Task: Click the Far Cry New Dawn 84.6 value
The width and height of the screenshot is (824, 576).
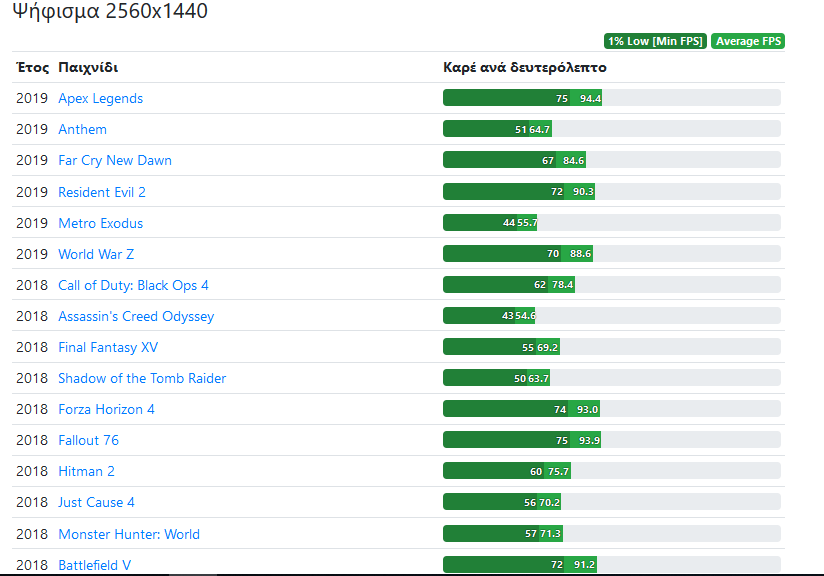Action: (x=573, y=160)
